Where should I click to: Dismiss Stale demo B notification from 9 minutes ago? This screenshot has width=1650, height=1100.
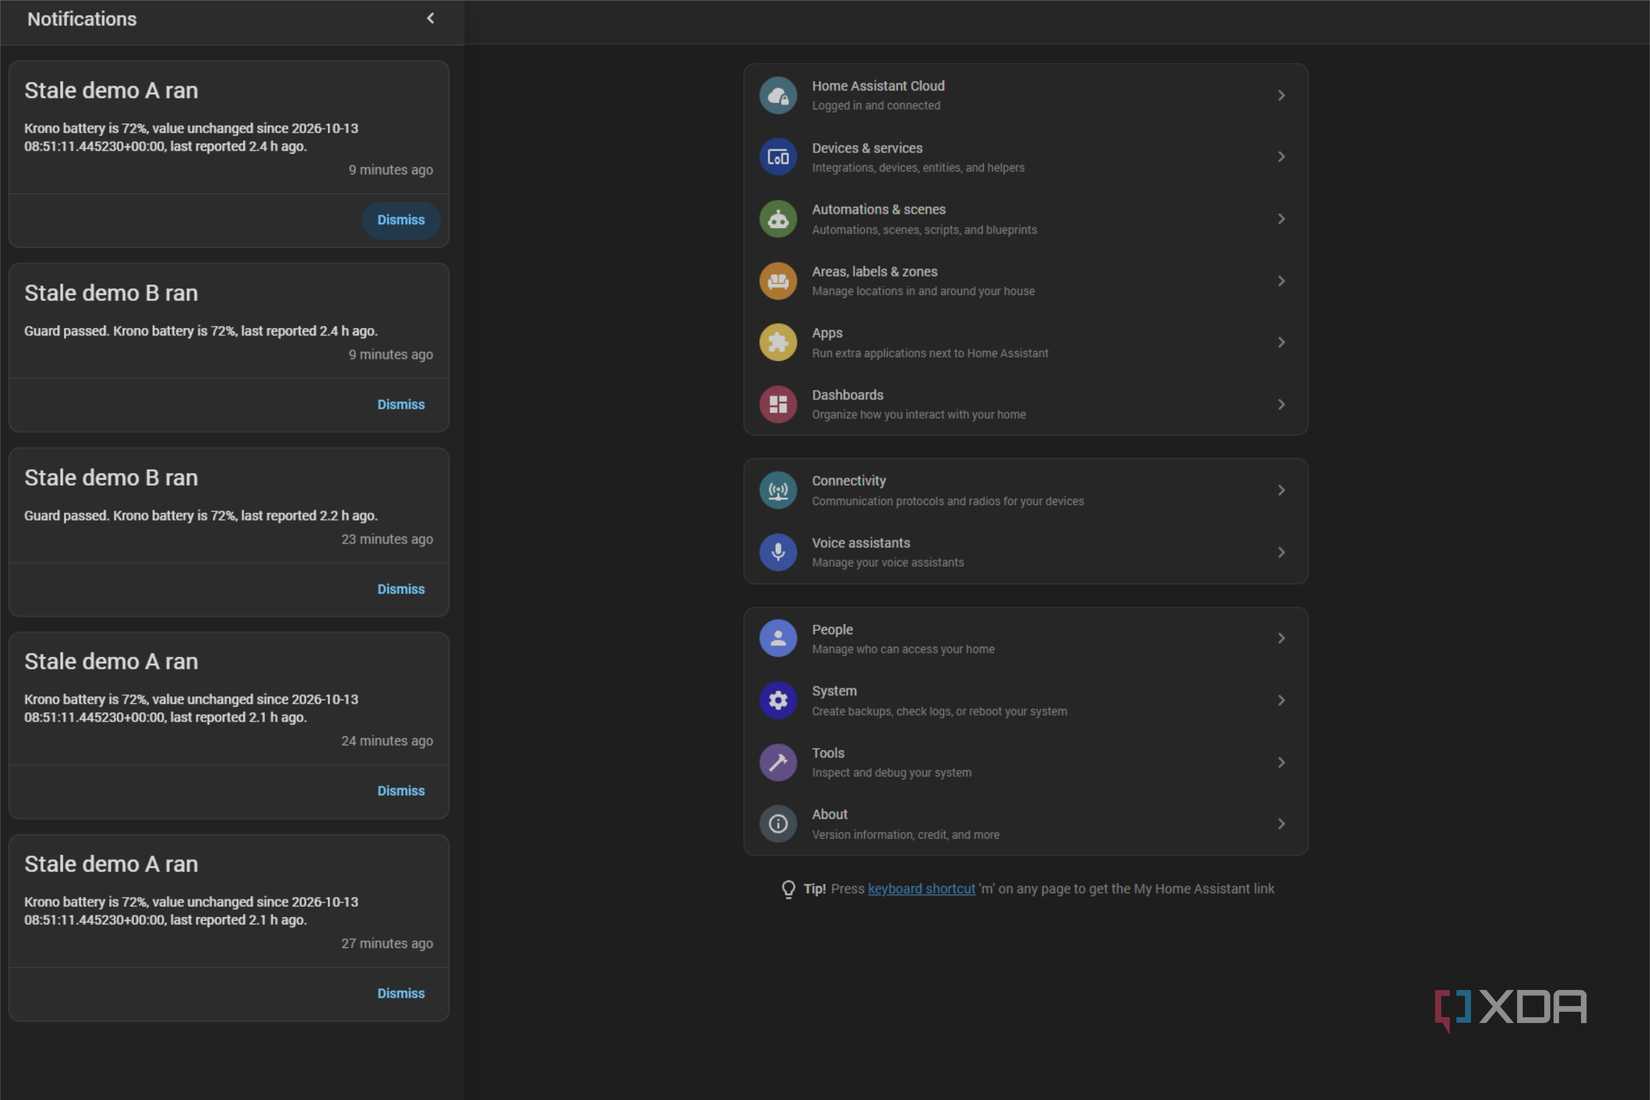click(401, 405)
